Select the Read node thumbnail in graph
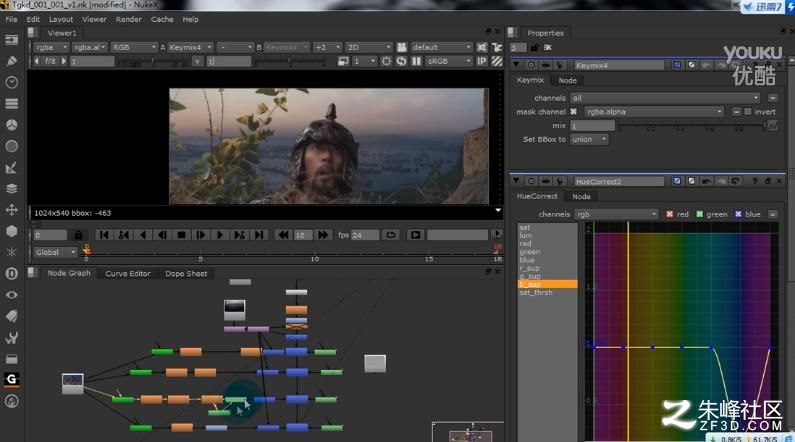Image resolution: width=795 pixels, height=442 pixels. (x=73, y=383)
